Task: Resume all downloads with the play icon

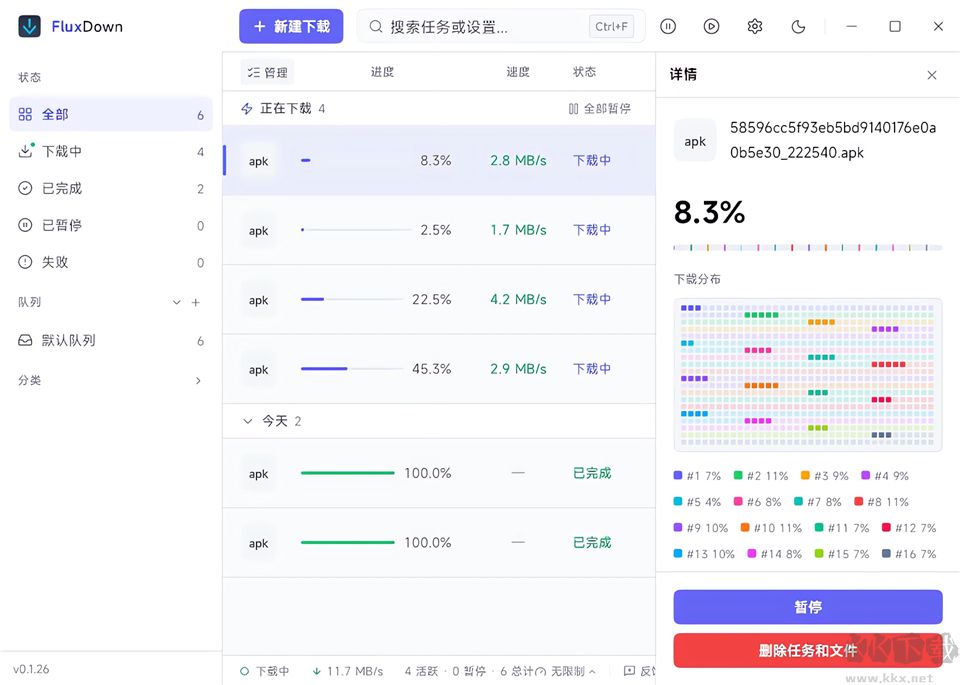Action: (x=711, y=26)
